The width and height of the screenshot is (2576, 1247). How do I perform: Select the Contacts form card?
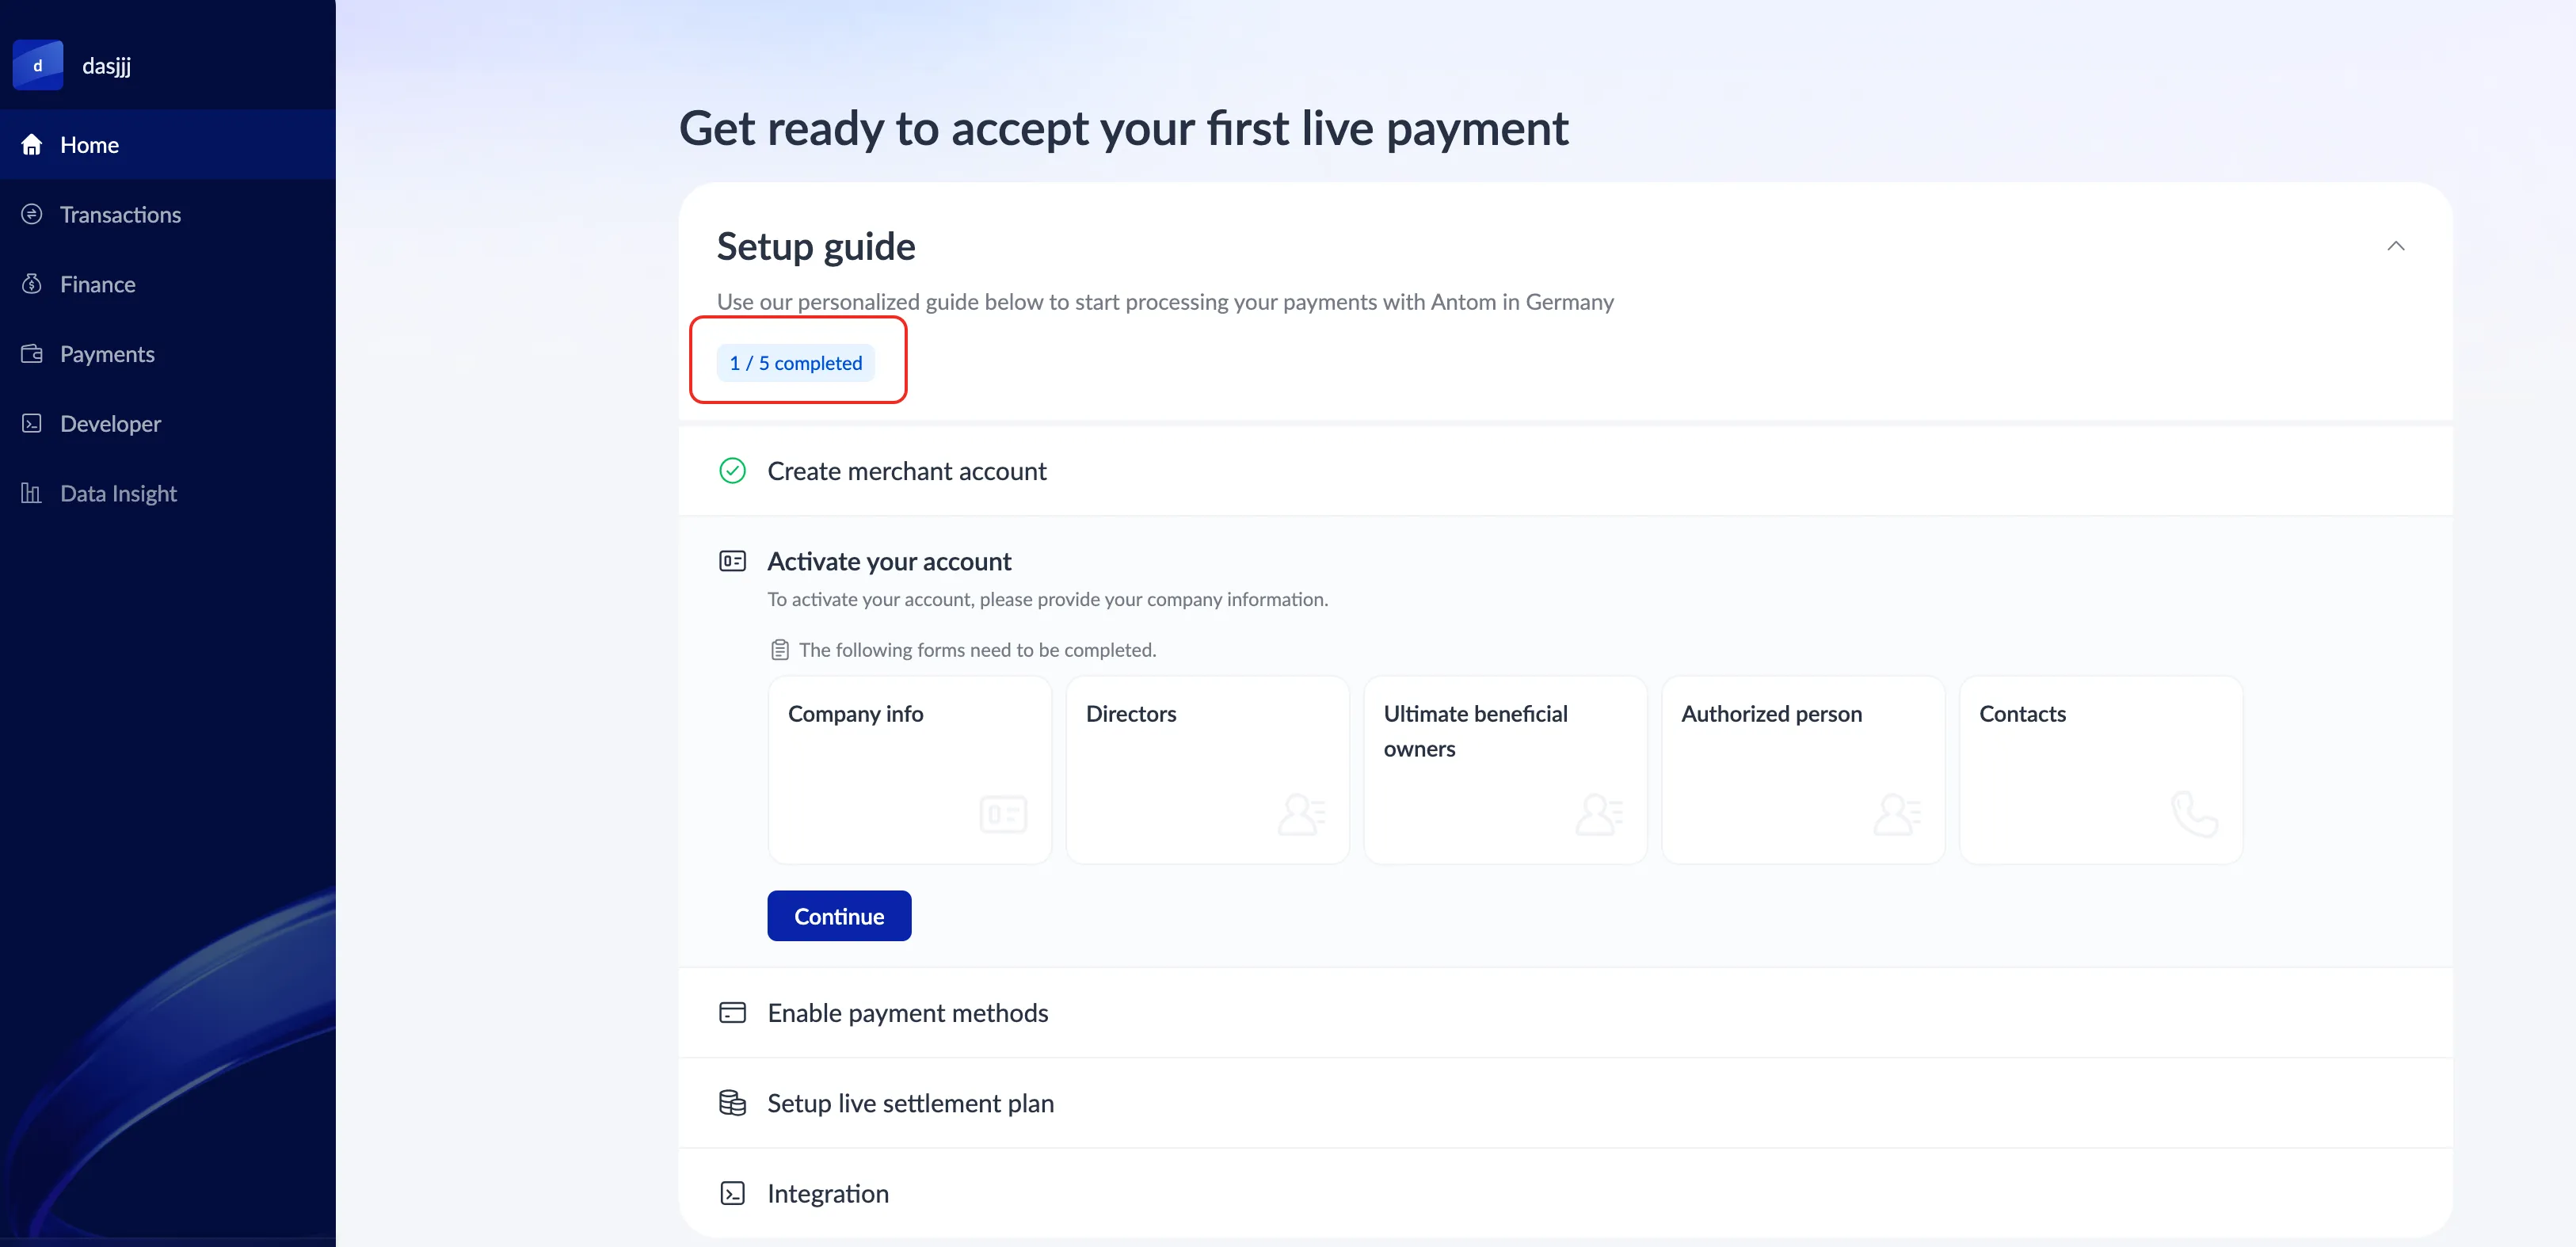pyautogui.click(x=2100, y=769)
